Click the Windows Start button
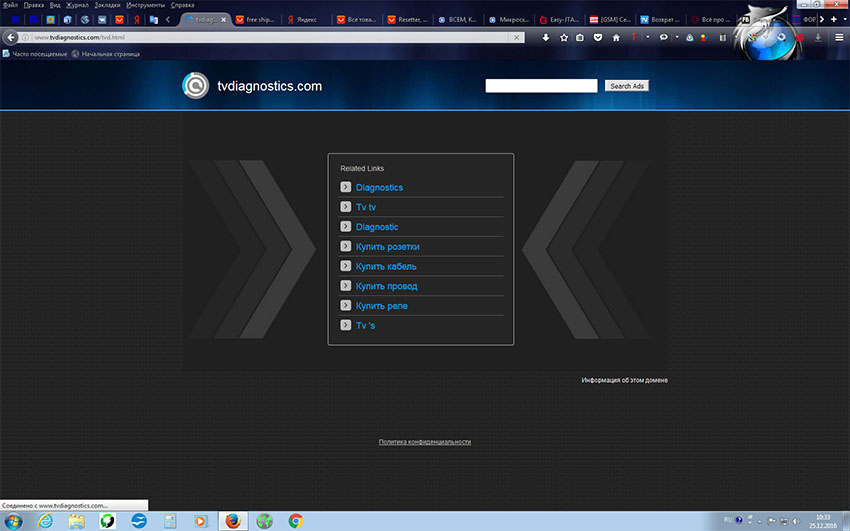This screenshot has width=850, height=531. 14,520
